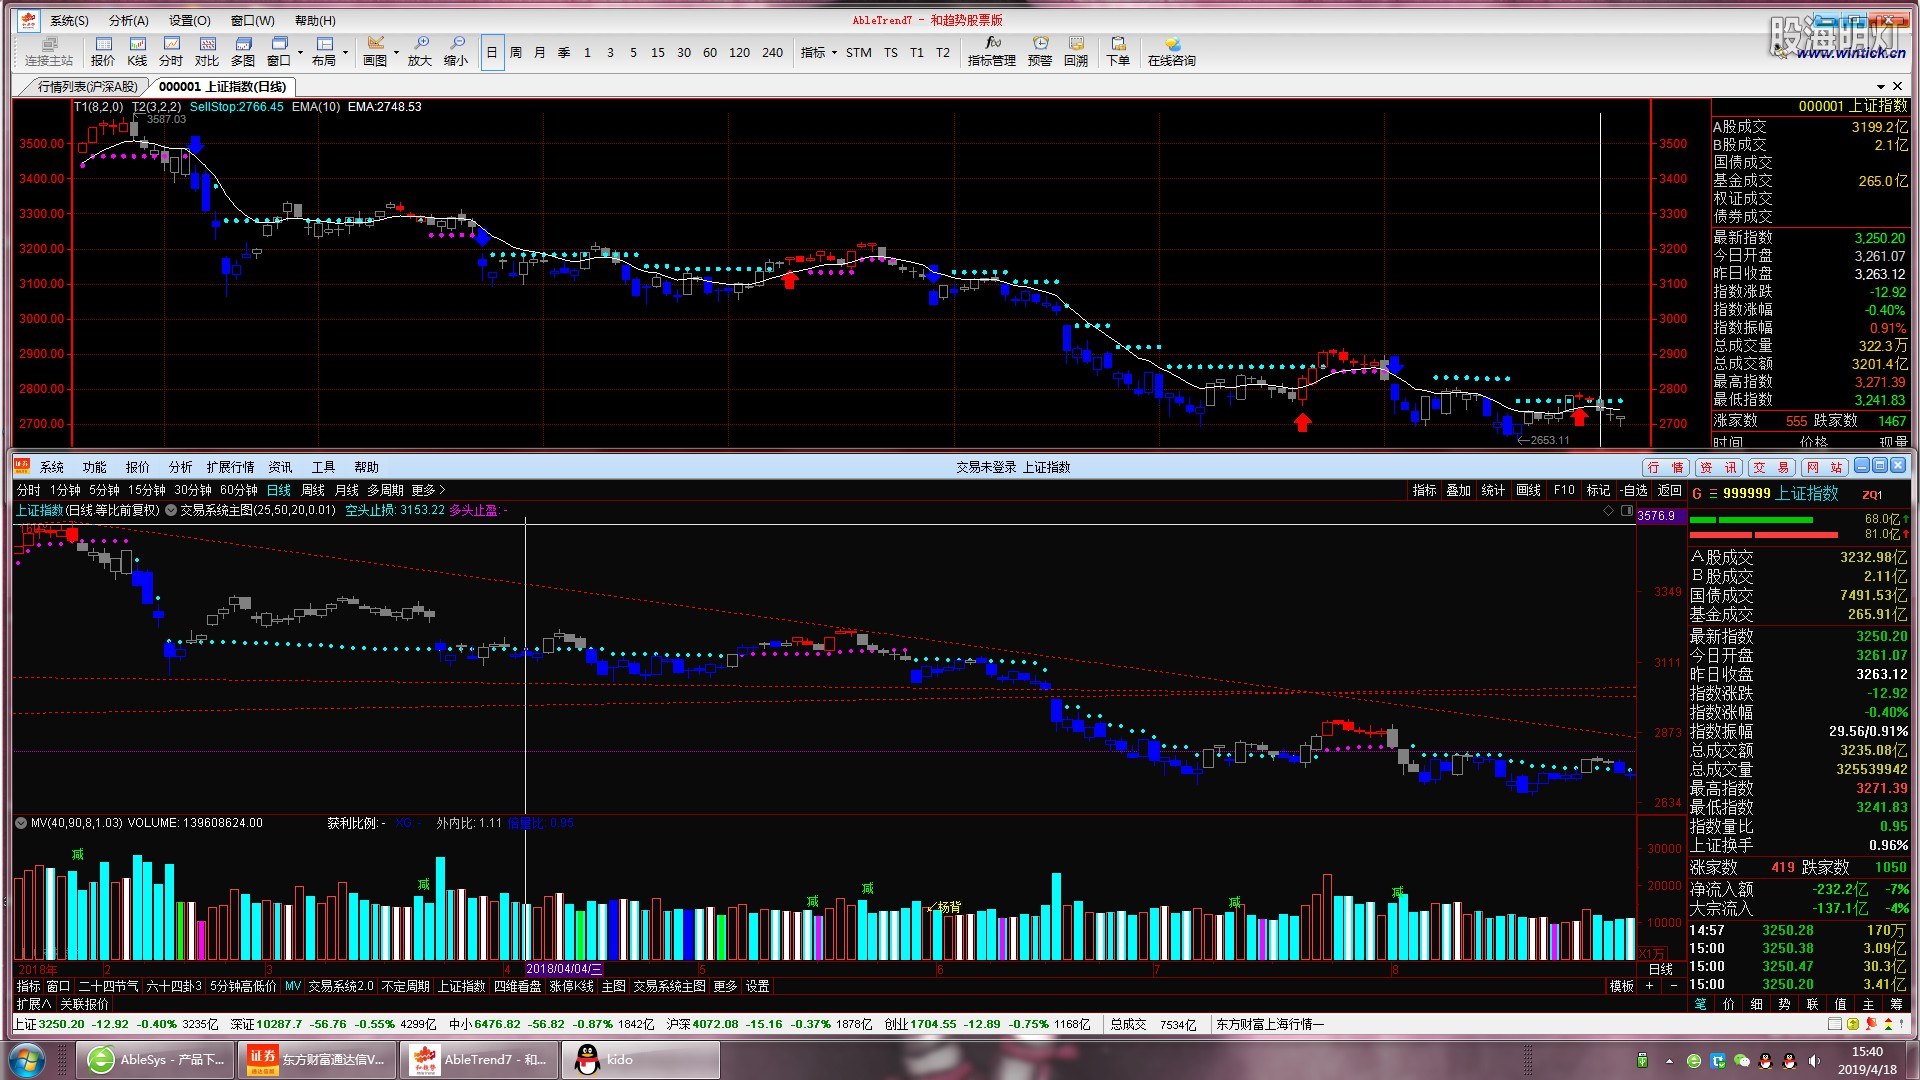
Task: Toggle the T1 indicator
Action: tap(917, 52)
